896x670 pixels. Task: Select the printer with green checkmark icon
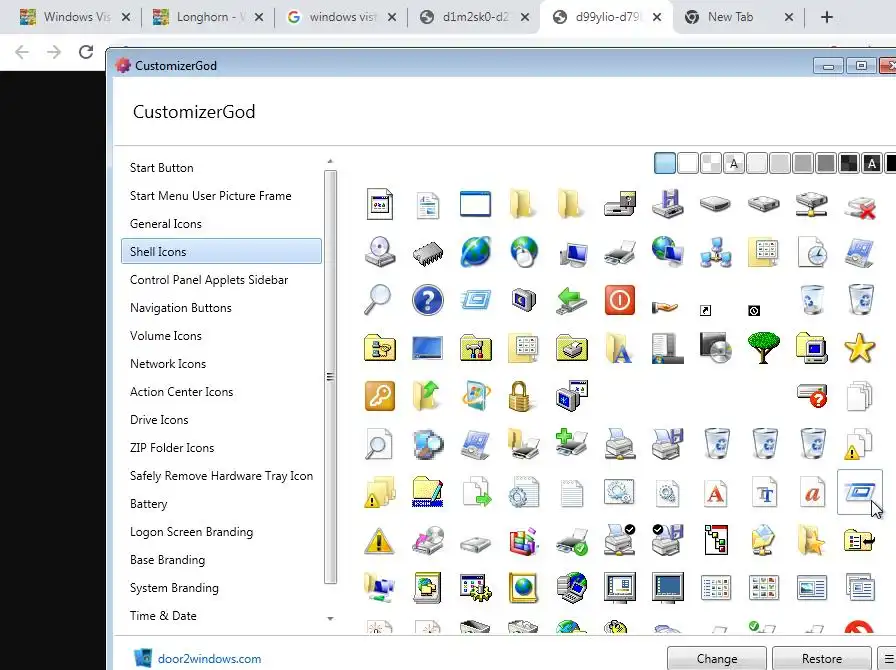571,542
